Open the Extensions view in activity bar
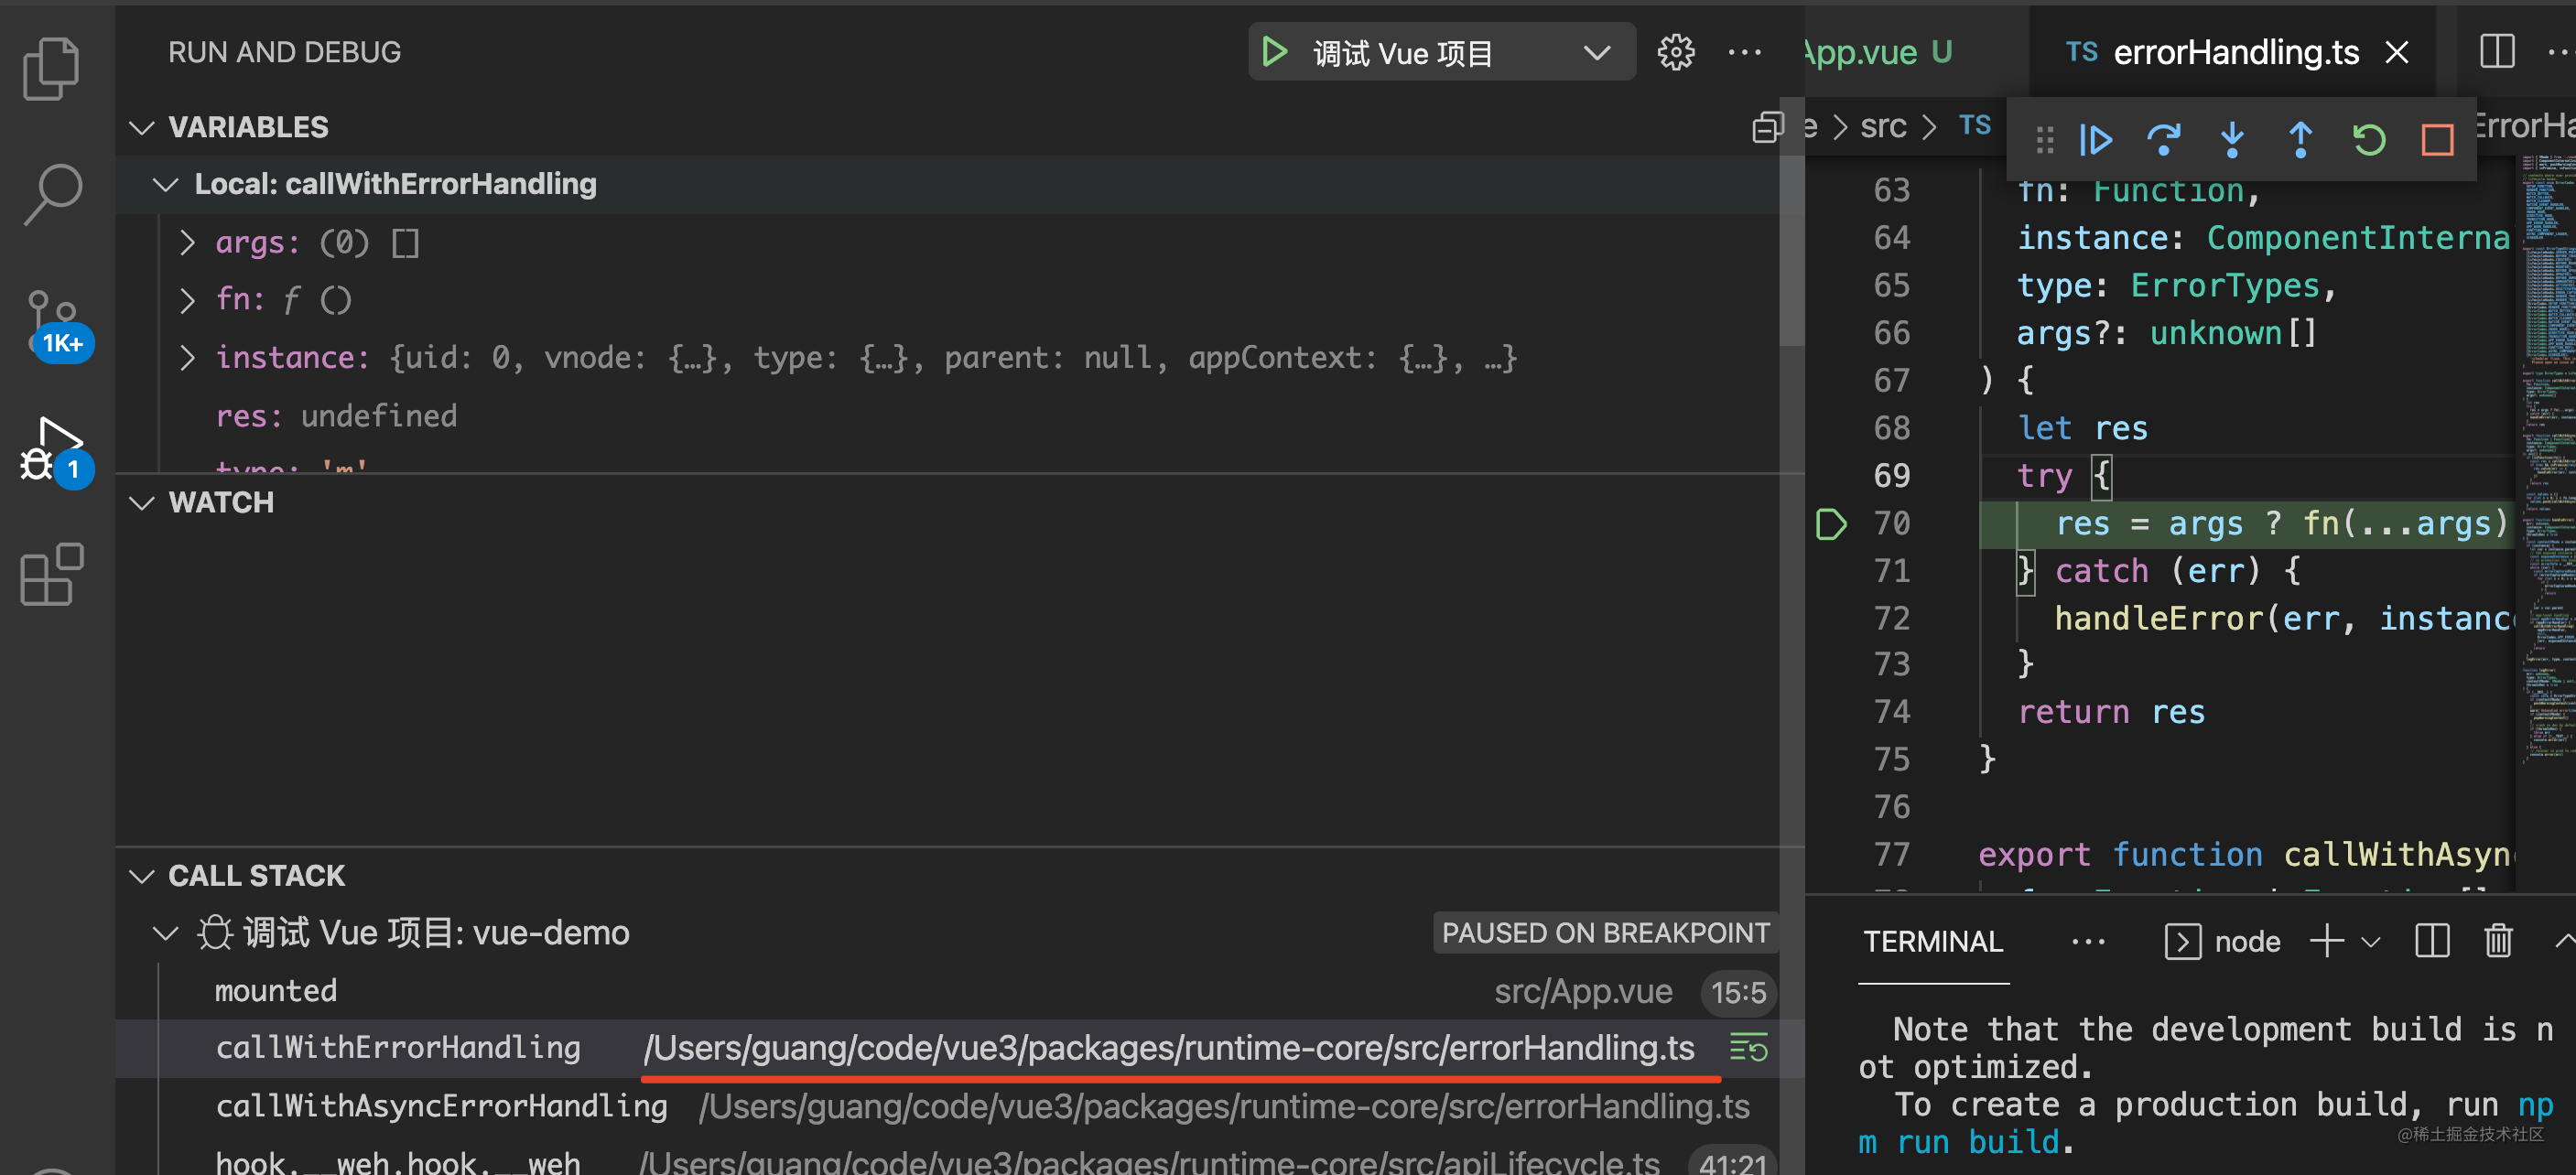 coord(52,575)
